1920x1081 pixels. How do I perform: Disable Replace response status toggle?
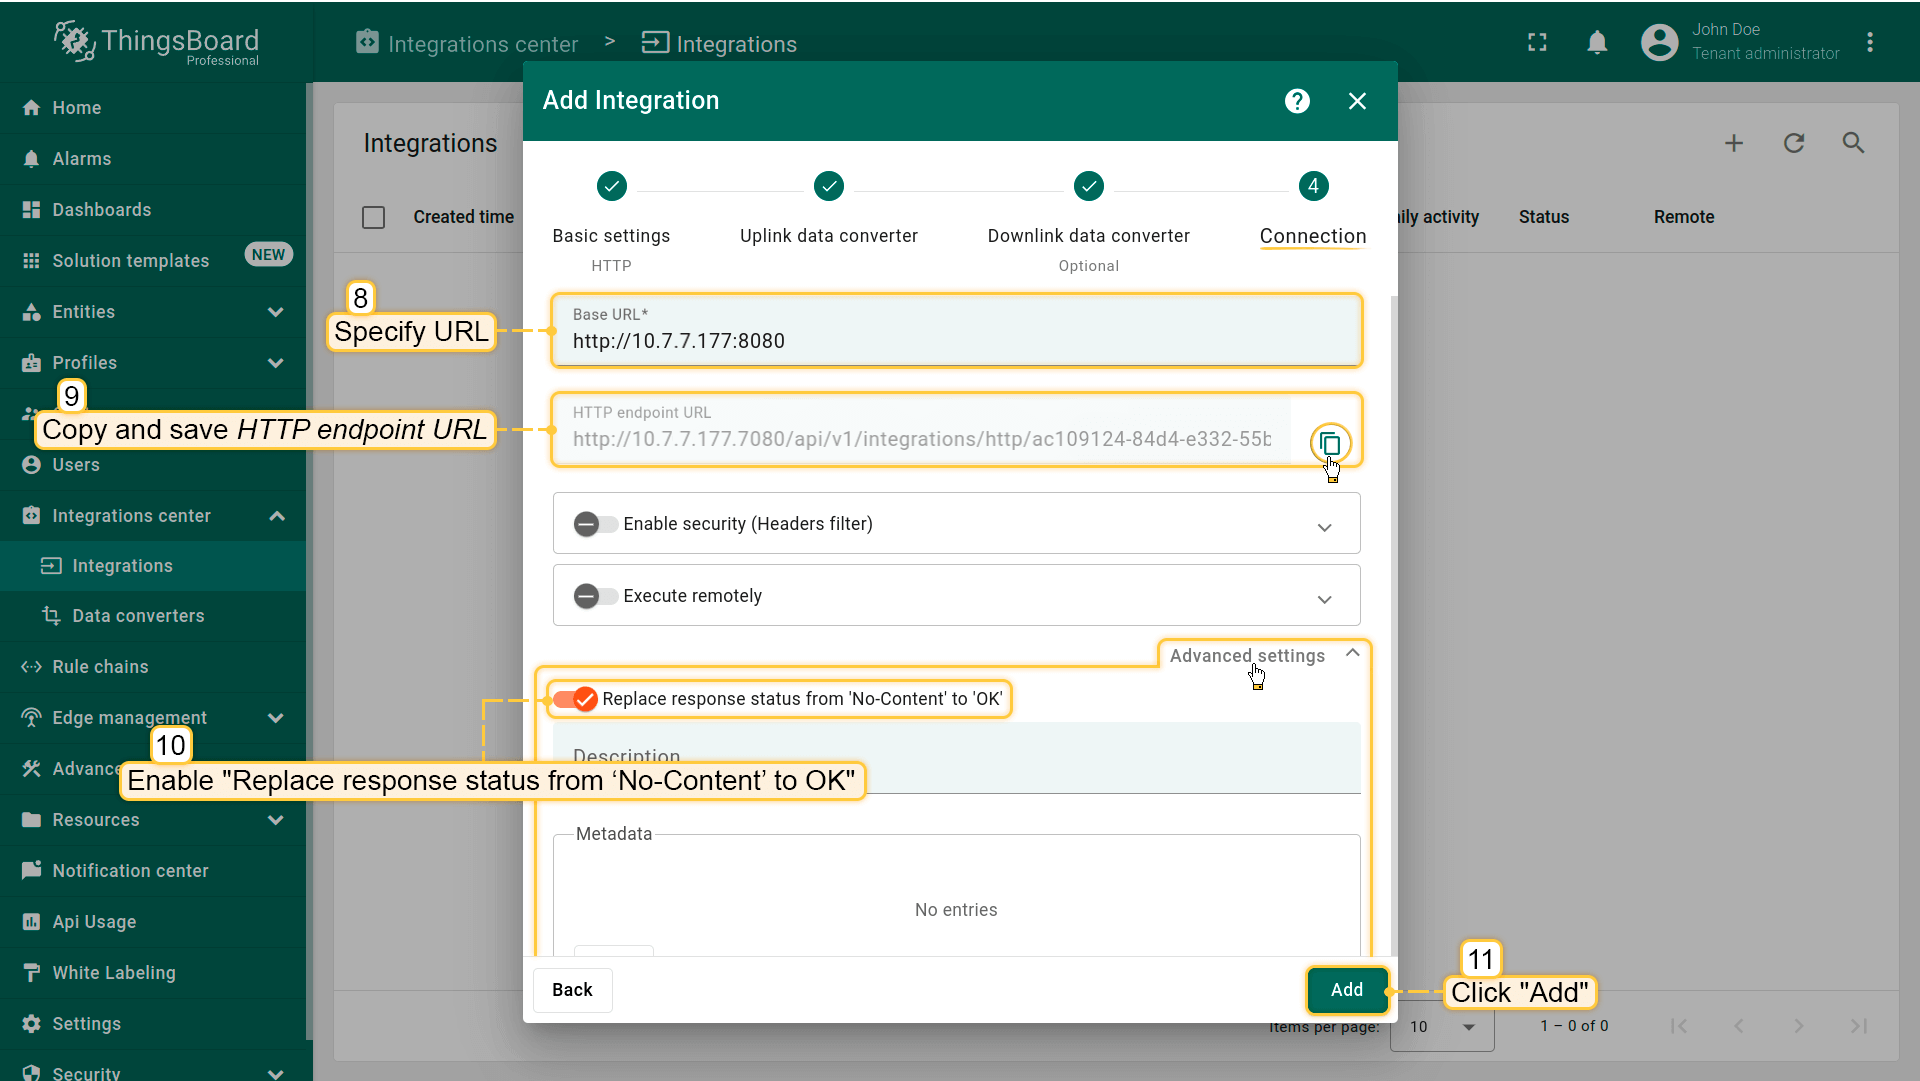point(576,699)
